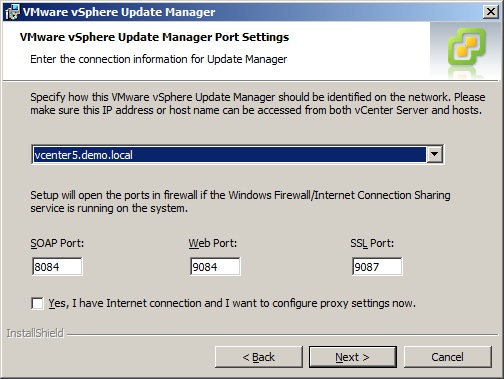The image size is (504, 379).
Task: Click the Port Settings heading text
Action: (154, 37)
